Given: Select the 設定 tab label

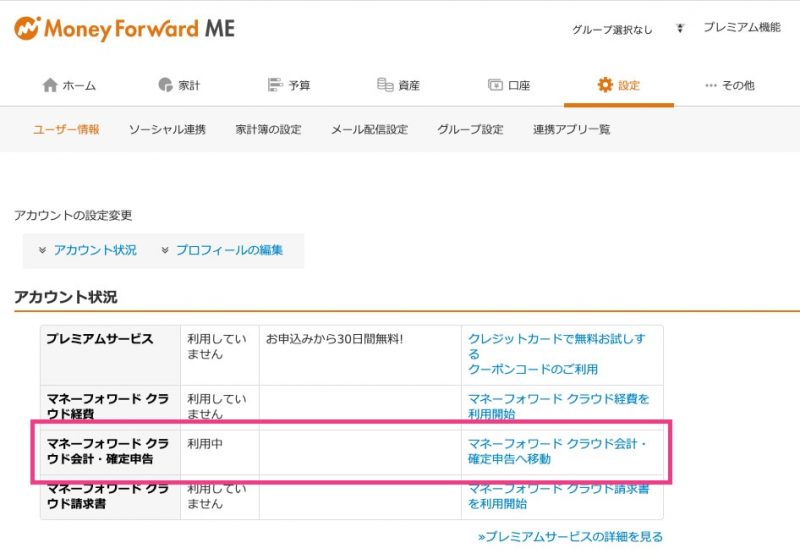Looking at the screenshot, I should click(629, 85).
